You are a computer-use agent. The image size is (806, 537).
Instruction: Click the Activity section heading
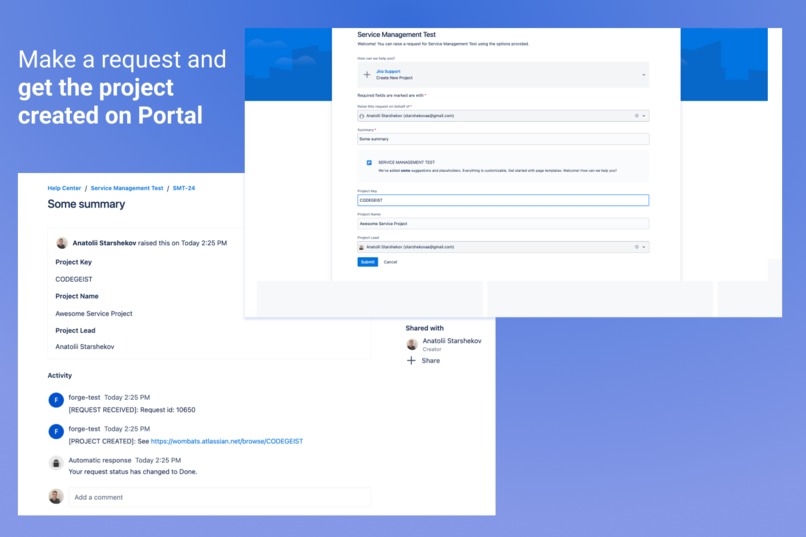tap(60, 376)
